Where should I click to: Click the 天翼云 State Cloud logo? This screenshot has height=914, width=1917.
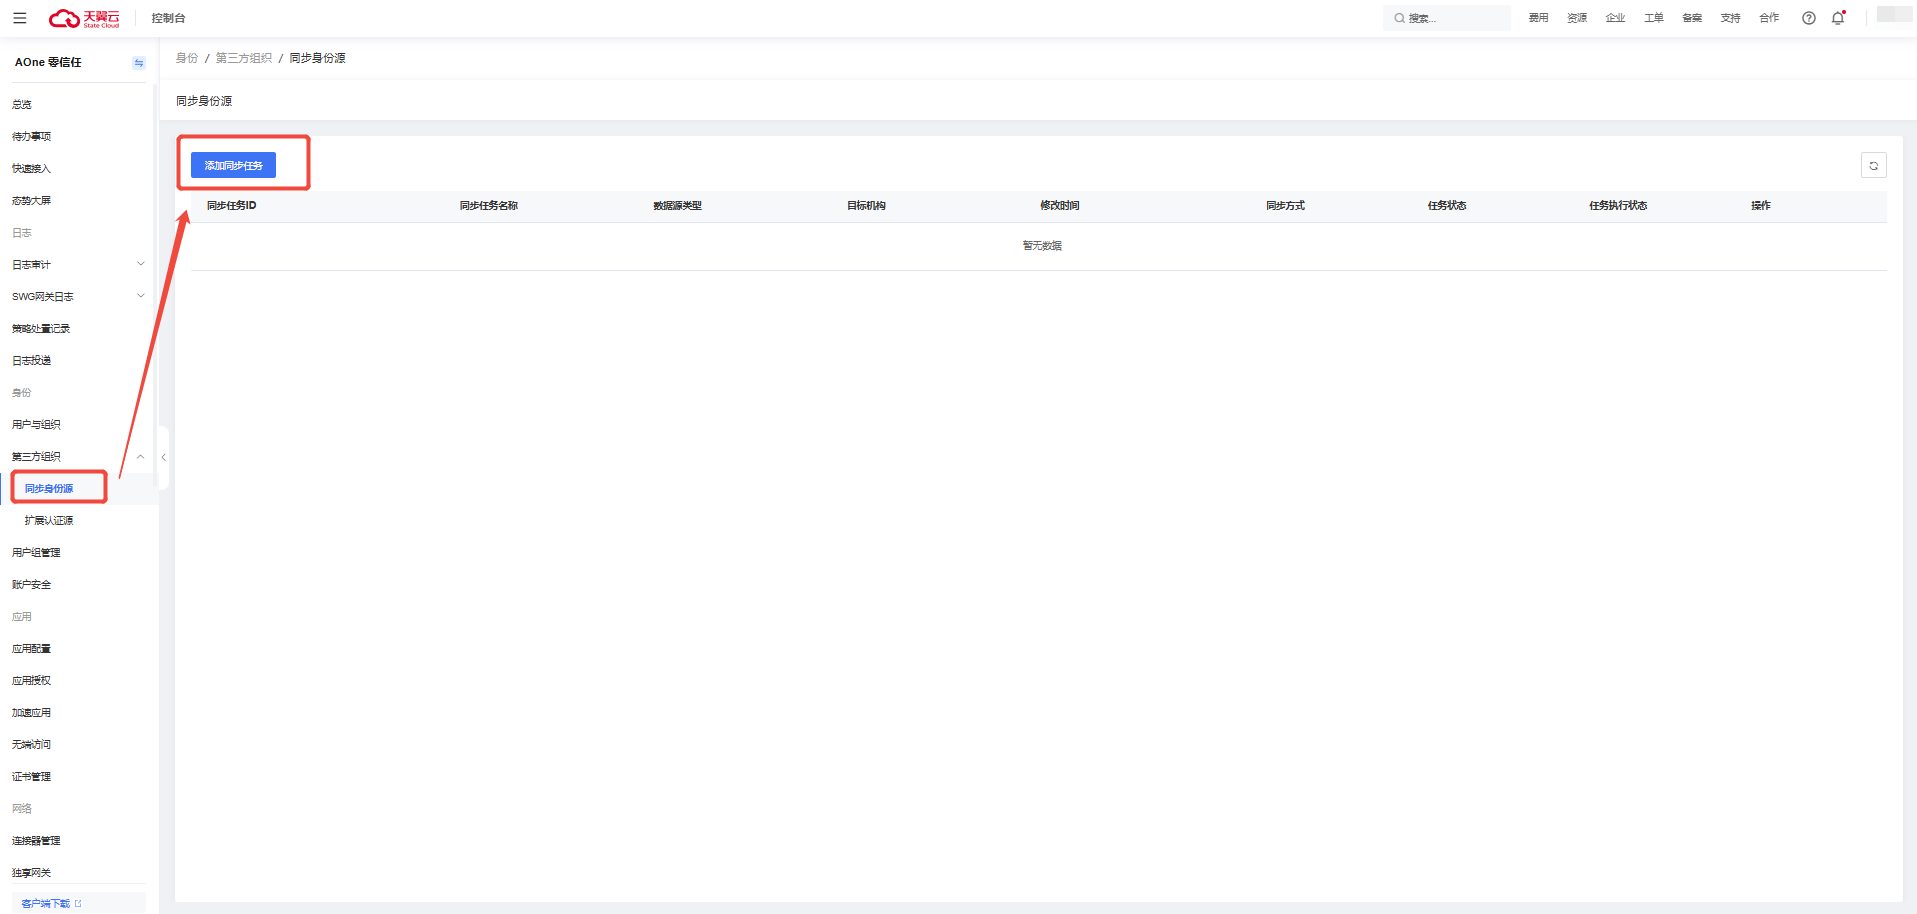pyautogui.click(x=84, y=18)
